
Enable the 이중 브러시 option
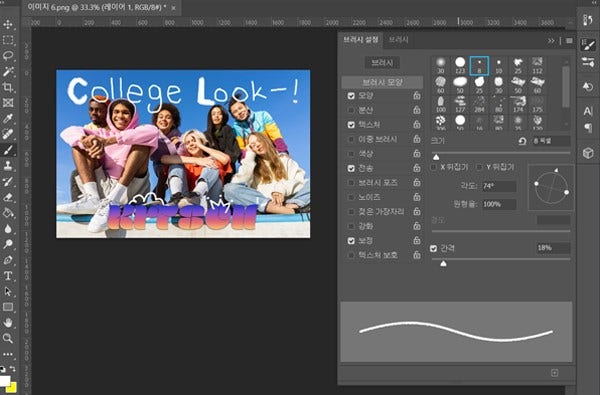tap(351, 139)
